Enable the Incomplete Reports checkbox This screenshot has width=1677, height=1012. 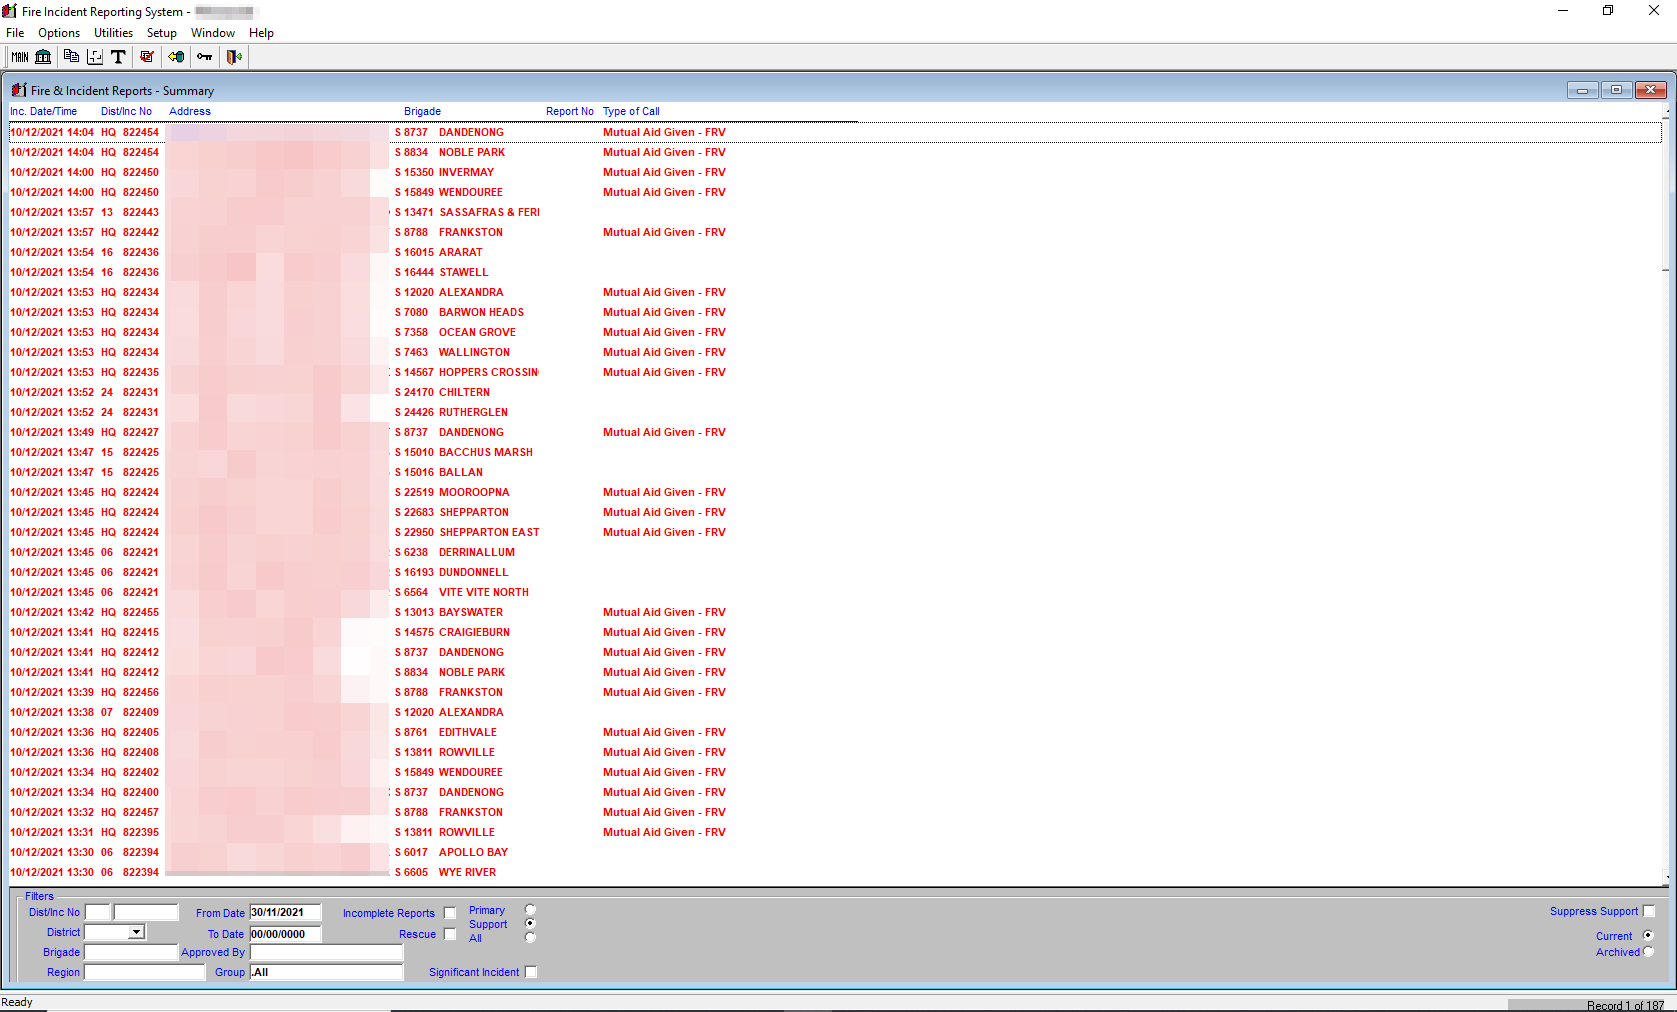point(450,913)
